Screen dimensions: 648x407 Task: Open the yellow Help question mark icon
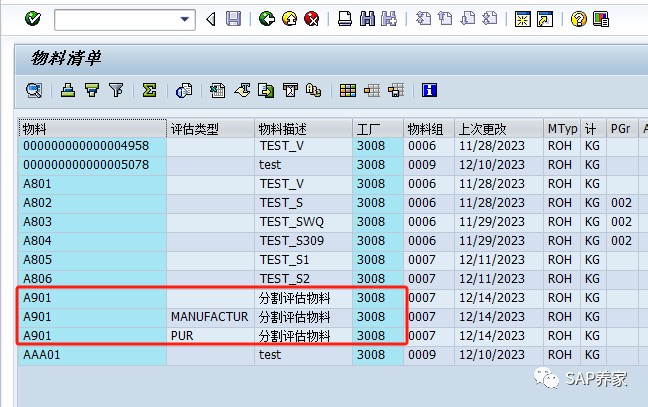click(579, 19)
